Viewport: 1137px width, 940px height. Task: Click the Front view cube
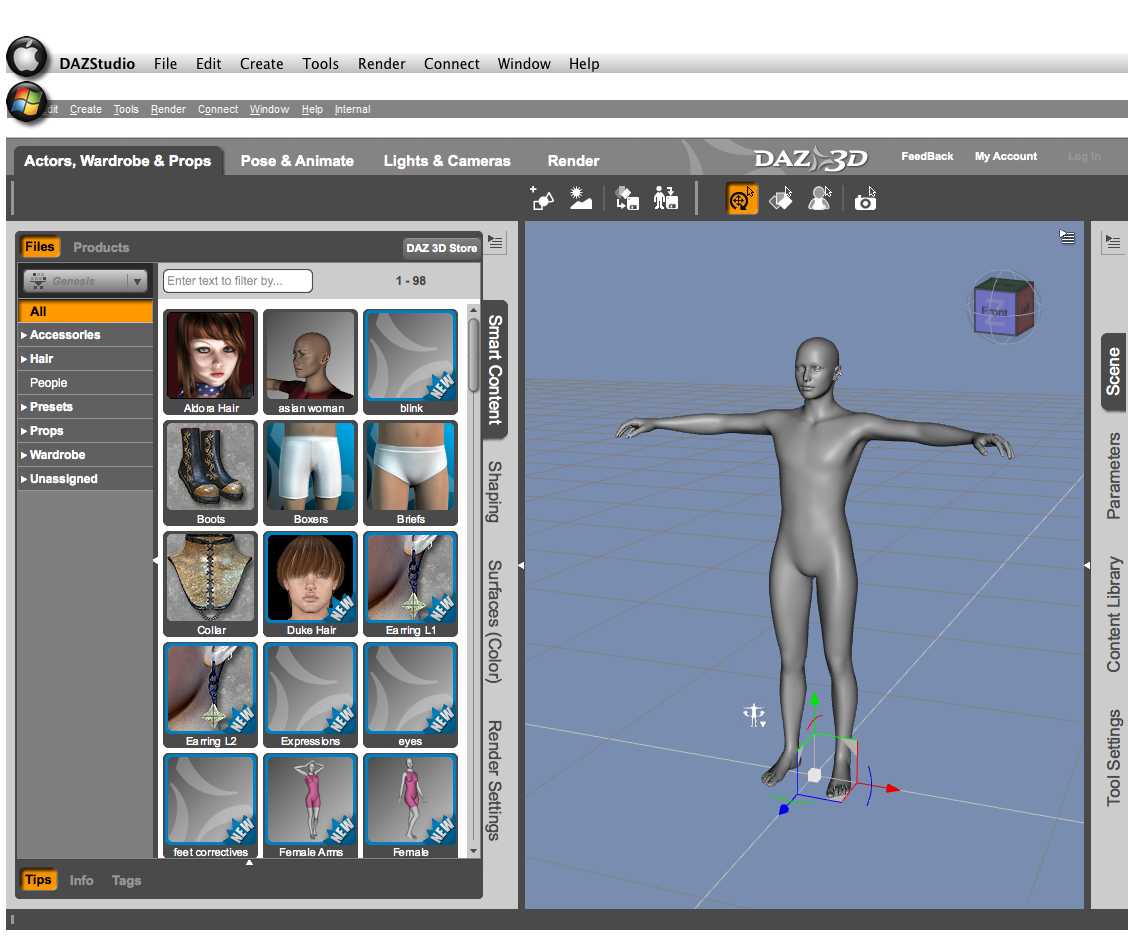click(x=996, y=311)
